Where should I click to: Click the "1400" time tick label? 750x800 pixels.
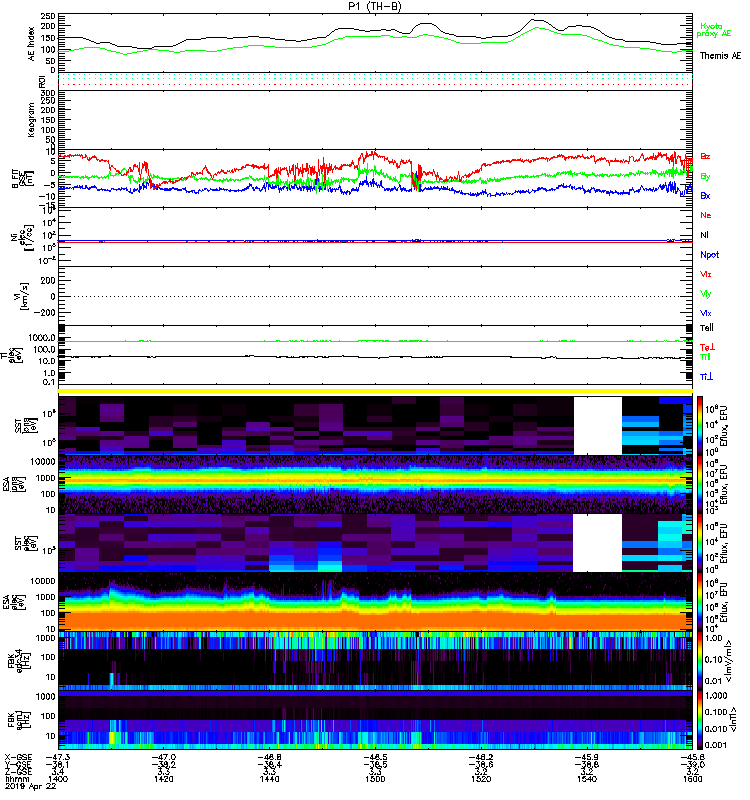(x=58, y=779)
